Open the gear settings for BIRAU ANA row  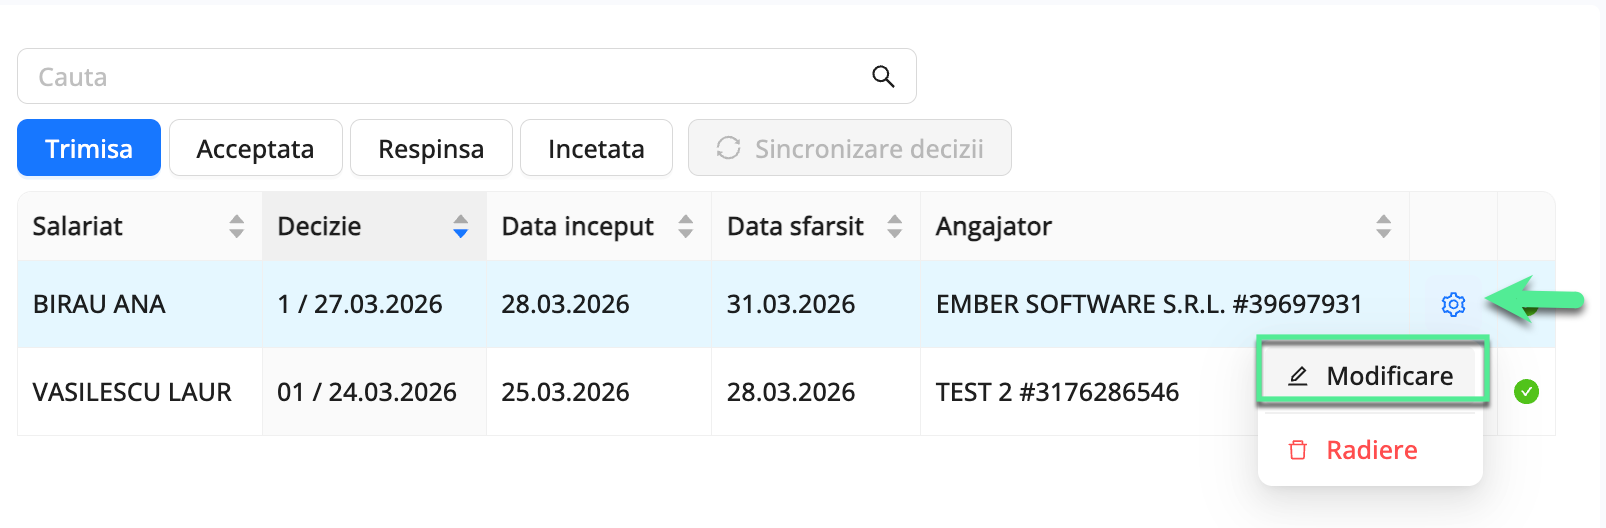tap(1453, 304)
